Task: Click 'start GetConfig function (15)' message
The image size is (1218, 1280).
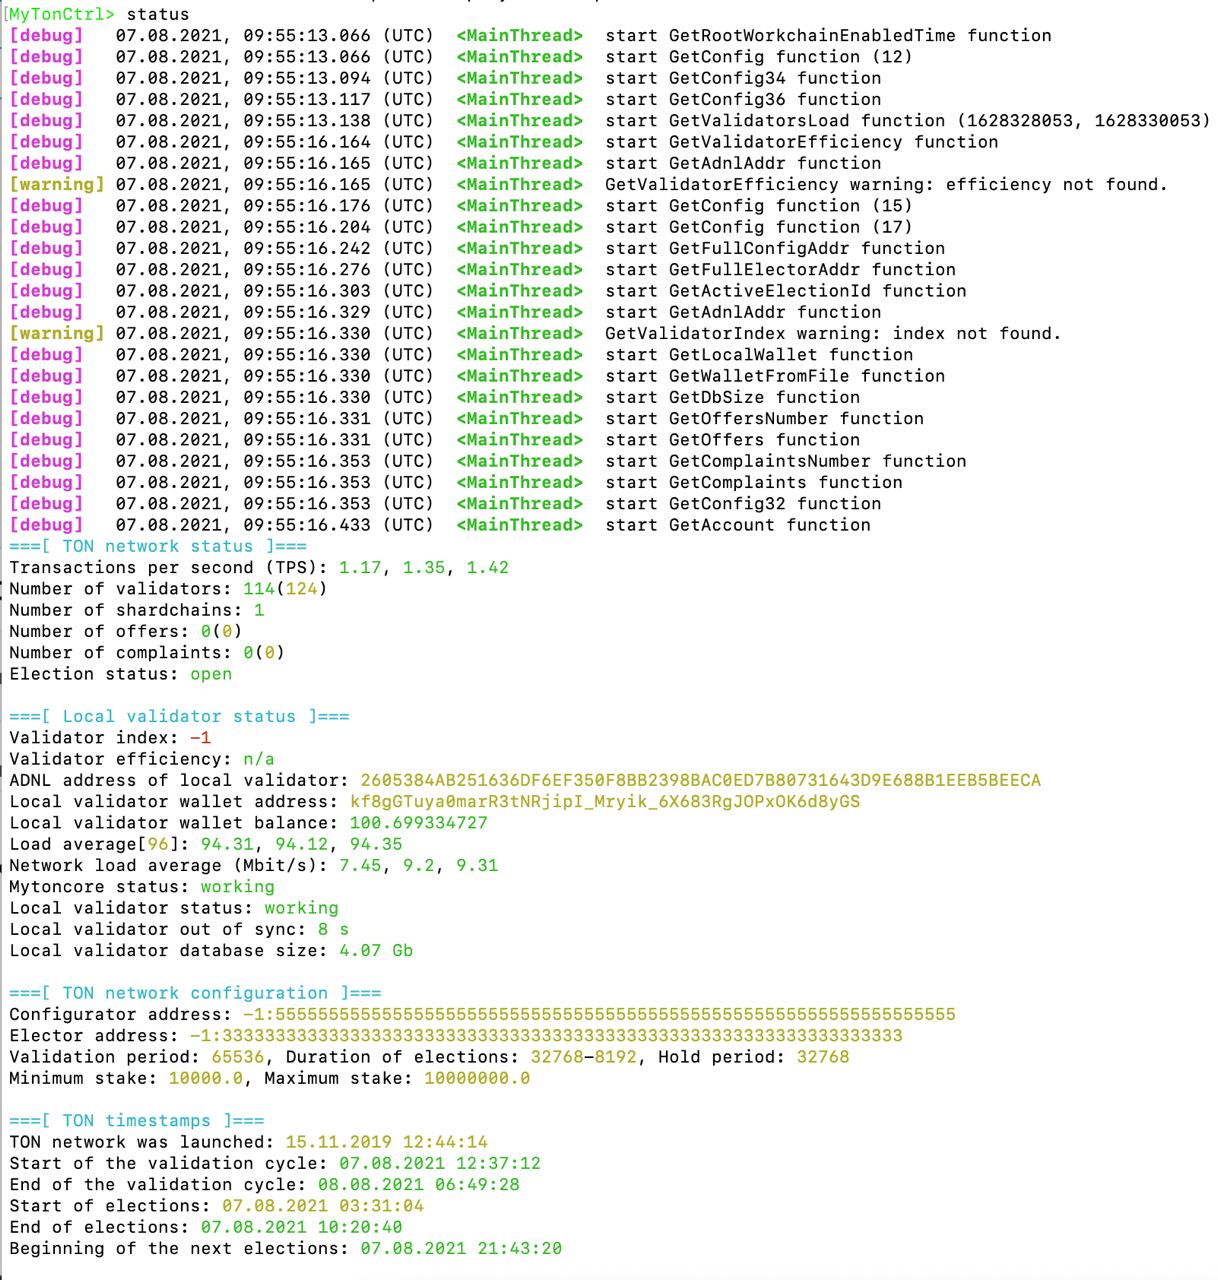Action: pos(759,205)
